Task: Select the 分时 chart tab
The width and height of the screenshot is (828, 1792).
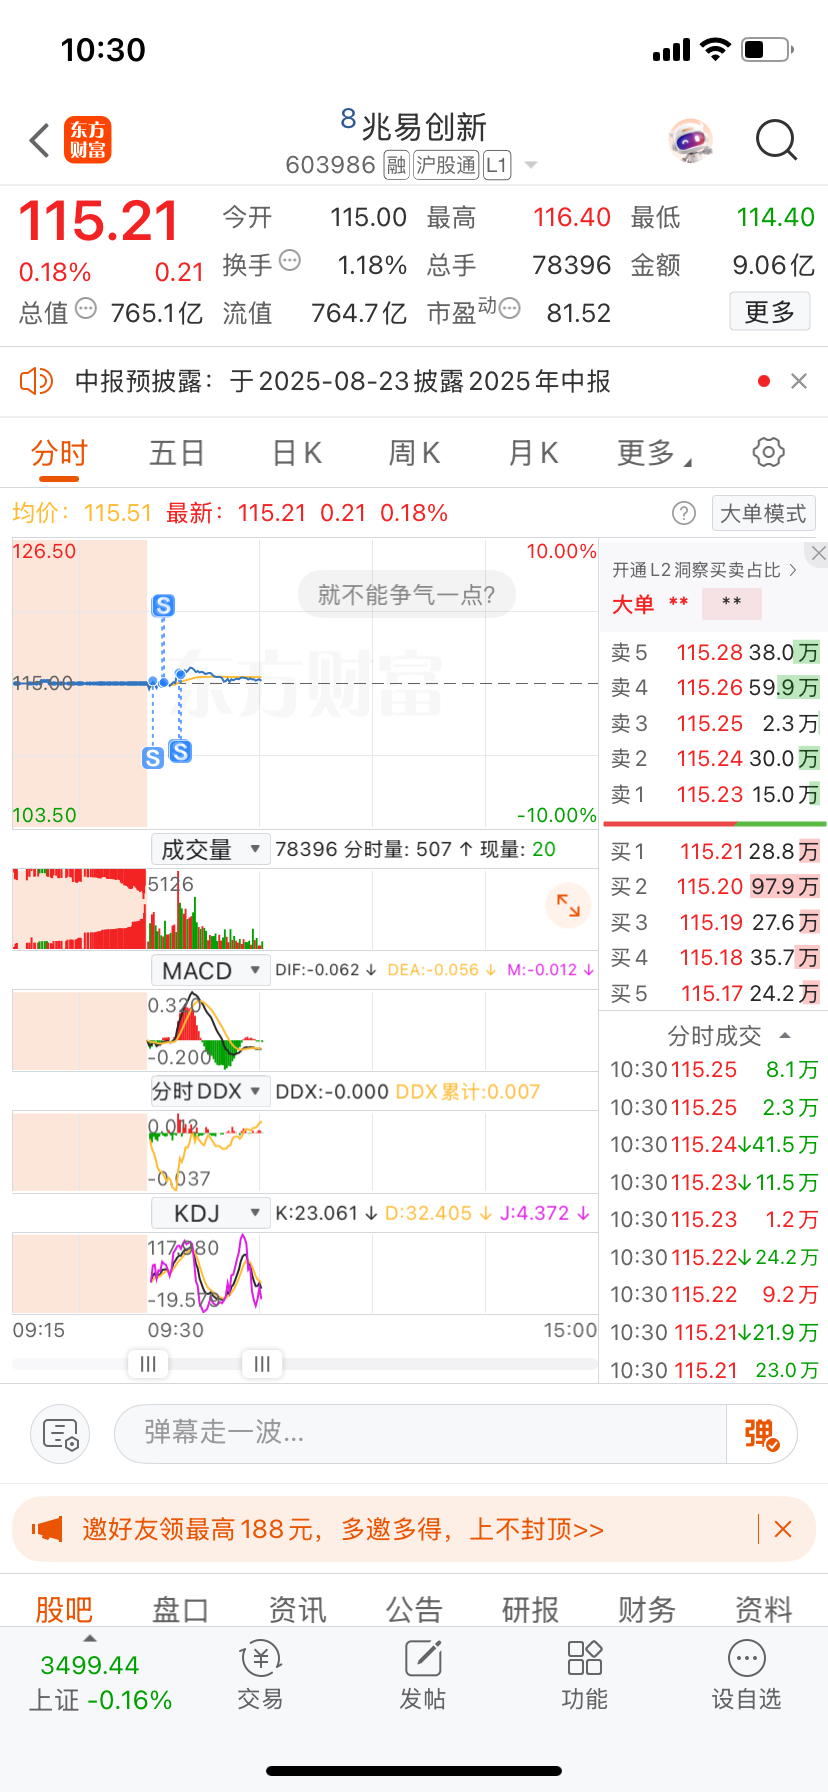Action: click(x=59, y=453)
